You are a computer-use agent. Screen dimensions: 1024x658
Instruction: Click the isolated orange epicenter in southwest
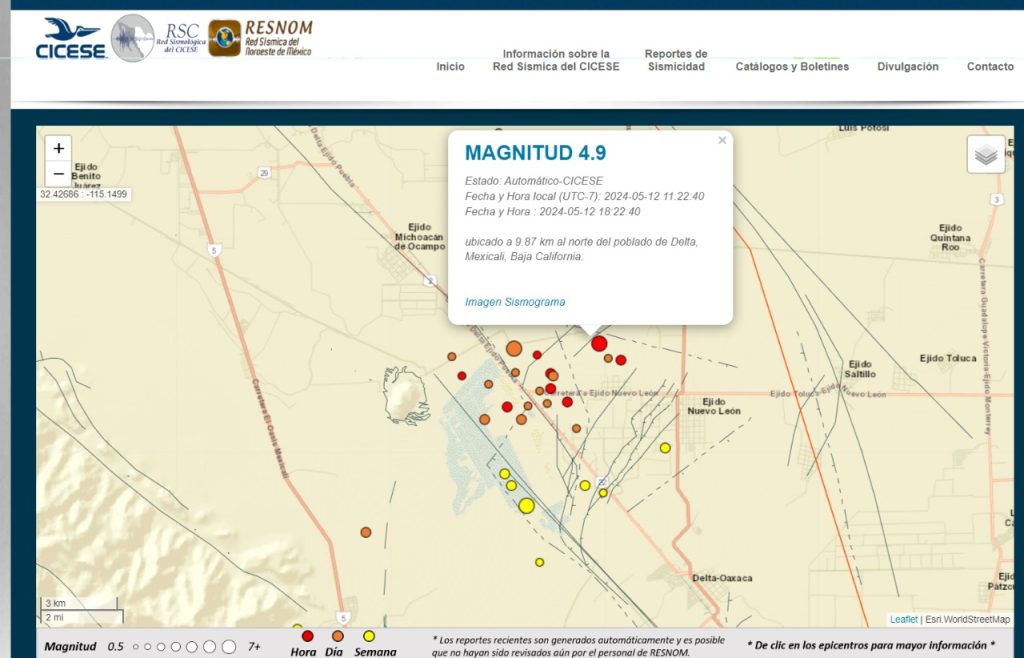point(366,532)
